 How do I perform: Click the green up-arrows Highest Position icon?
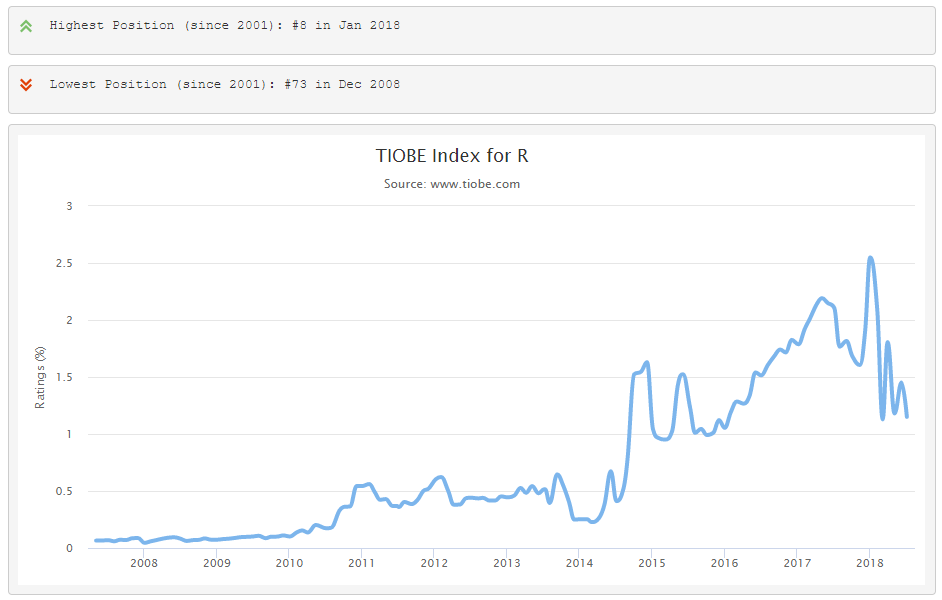pos(26,26)
